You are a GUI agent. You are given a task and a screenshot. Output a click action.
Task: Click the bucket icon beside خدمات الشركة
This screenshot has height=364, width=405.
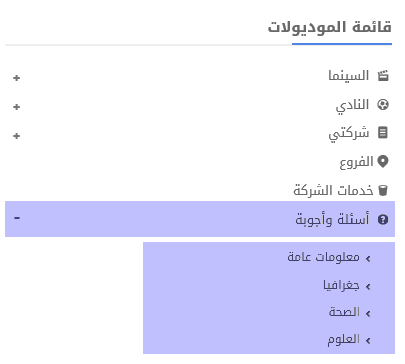[383, 191]
